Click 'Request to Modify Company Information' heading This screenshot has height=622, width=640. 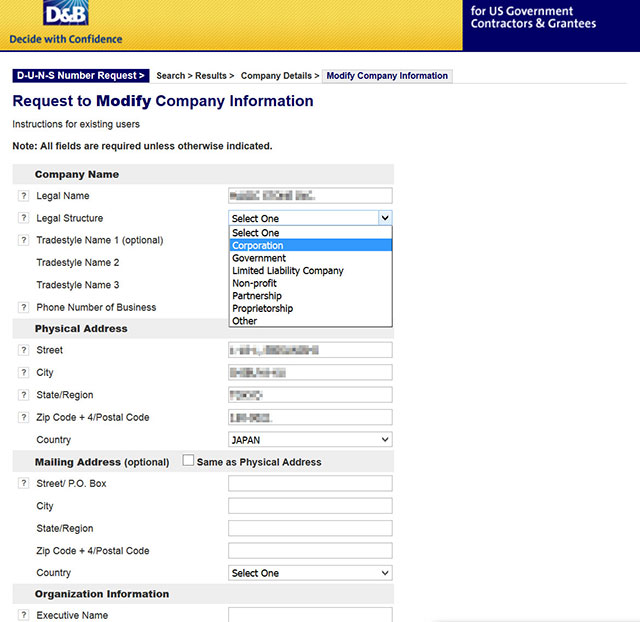pyautogui.click(x=163, y=101)
